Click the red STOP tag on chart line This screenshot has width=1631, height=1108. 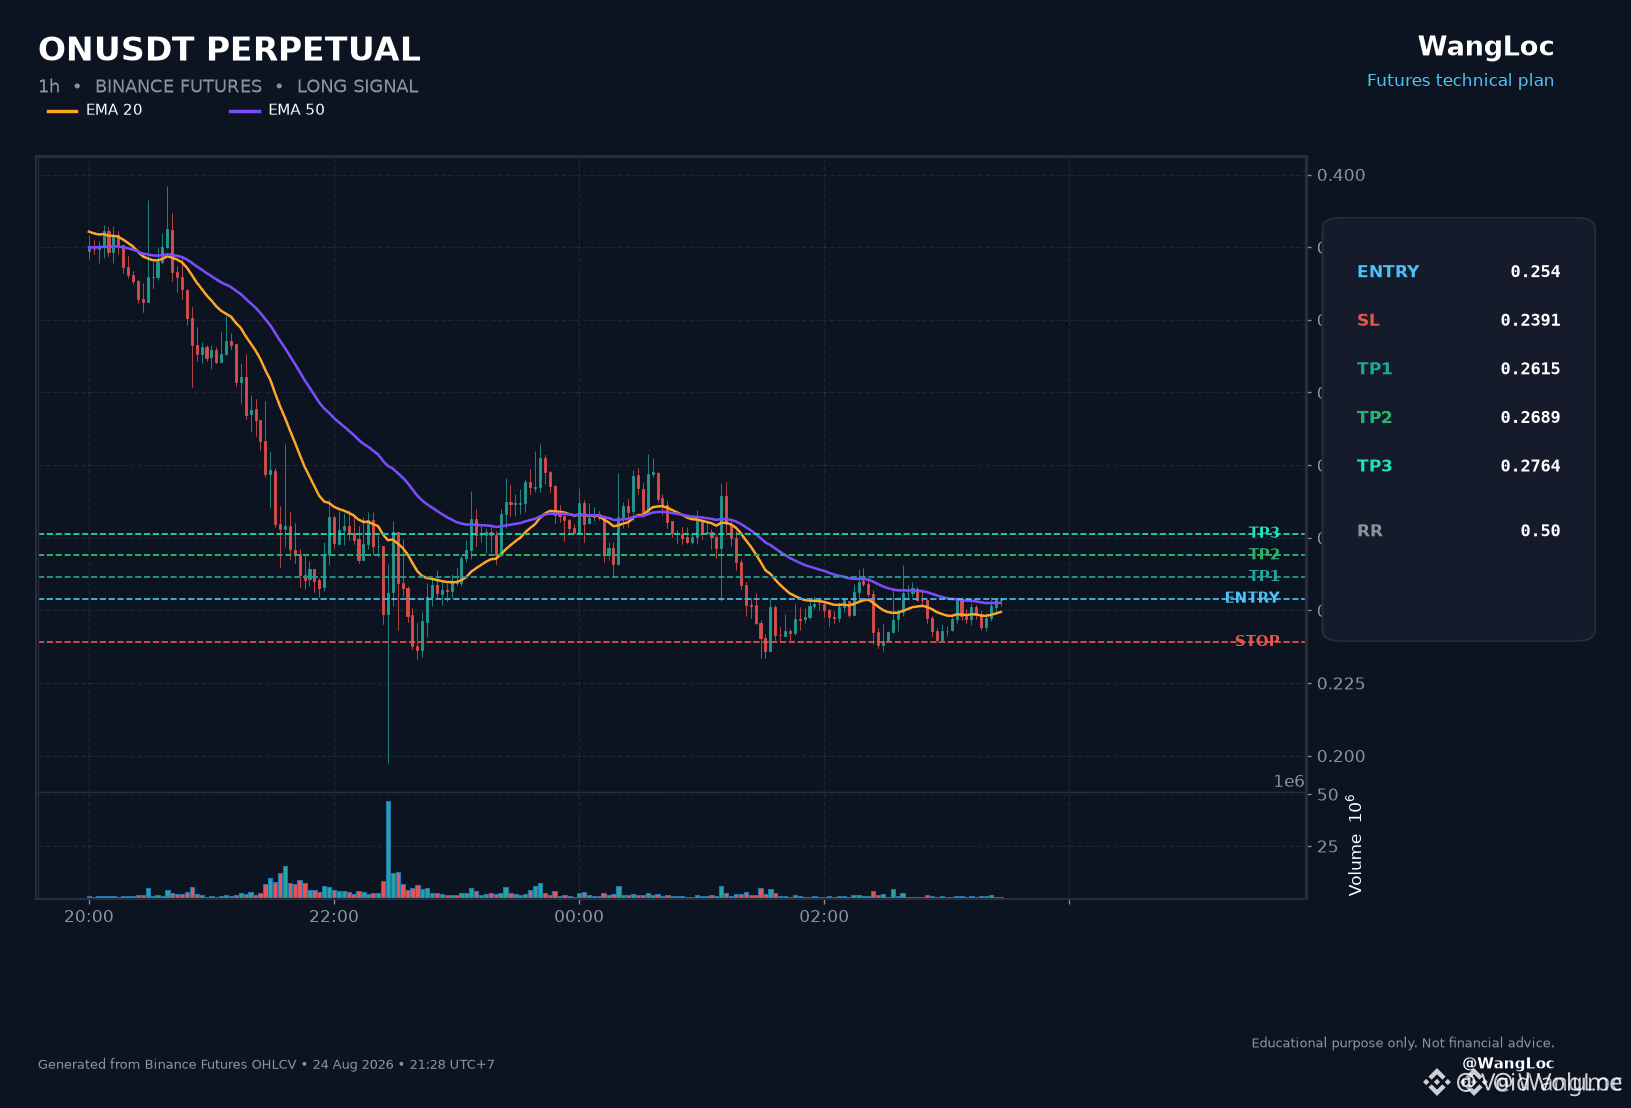point(1257,641)
